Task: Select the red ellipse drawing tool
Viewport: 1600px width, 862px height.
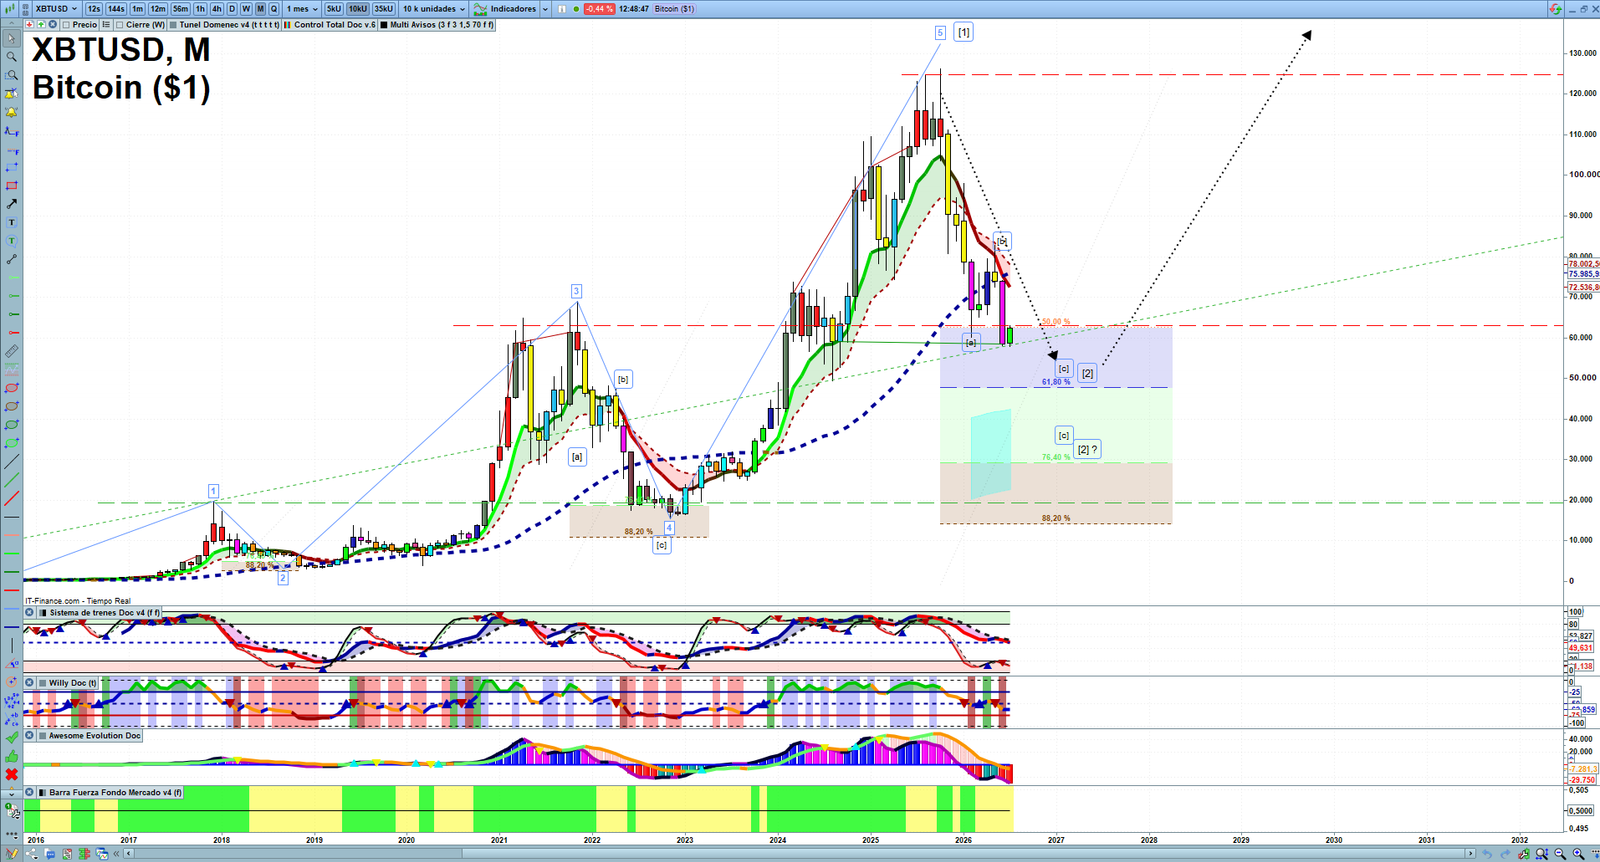Action: tap(12, 388)
